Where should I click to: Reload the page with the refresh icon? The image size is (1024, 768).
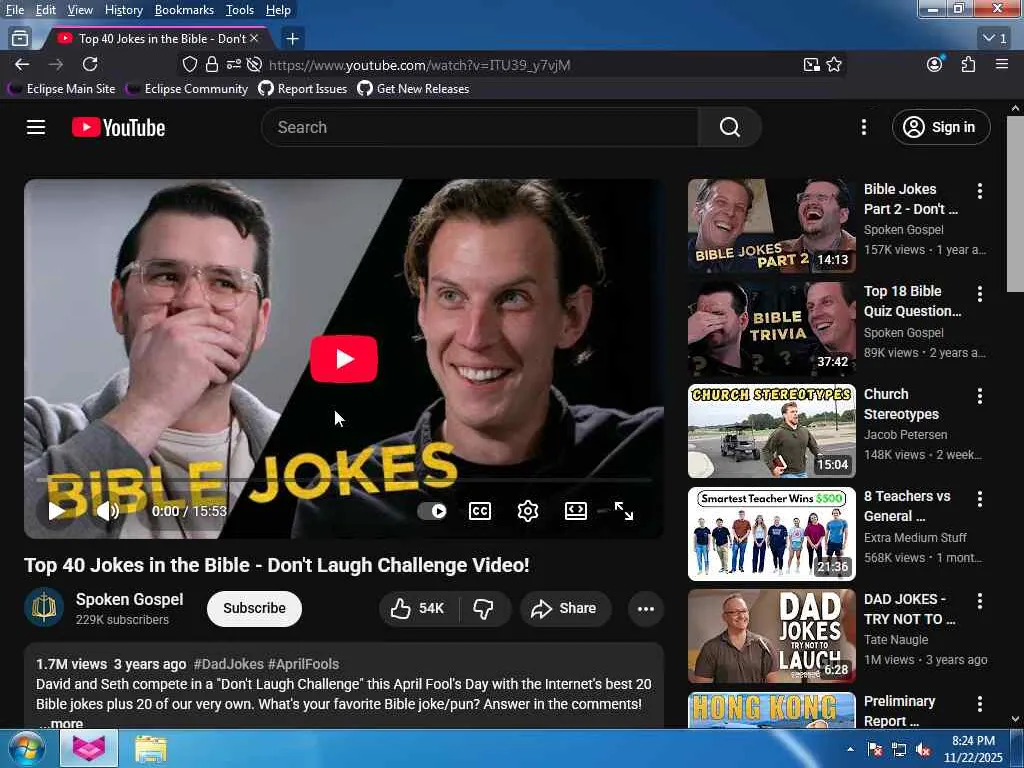(90, 64)
